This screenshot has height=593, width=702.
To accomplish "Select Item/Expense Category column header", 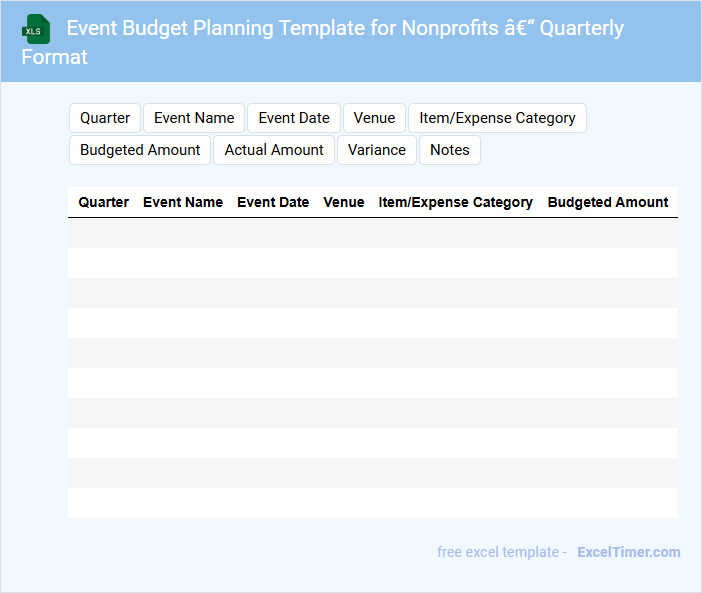I will click(455, 202).
